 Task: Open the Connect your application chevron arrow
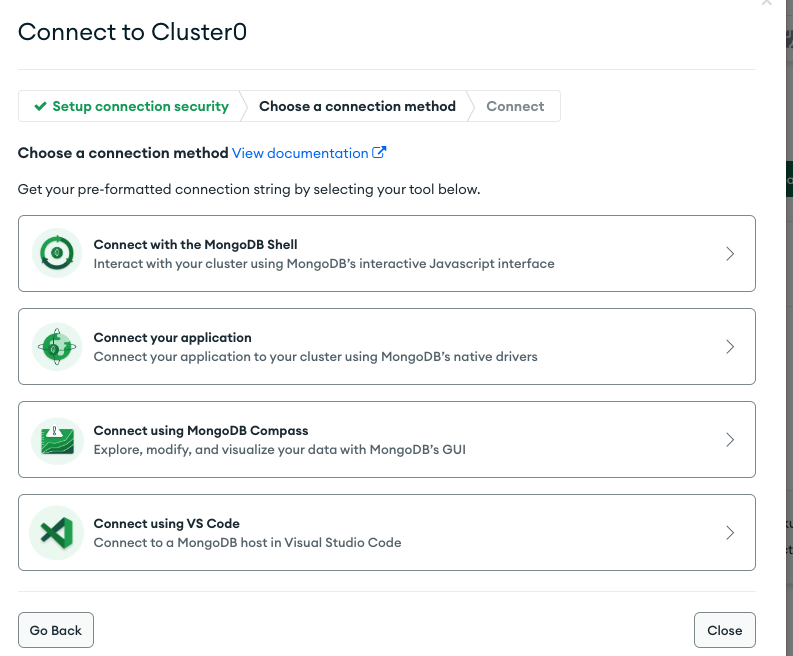730,346
